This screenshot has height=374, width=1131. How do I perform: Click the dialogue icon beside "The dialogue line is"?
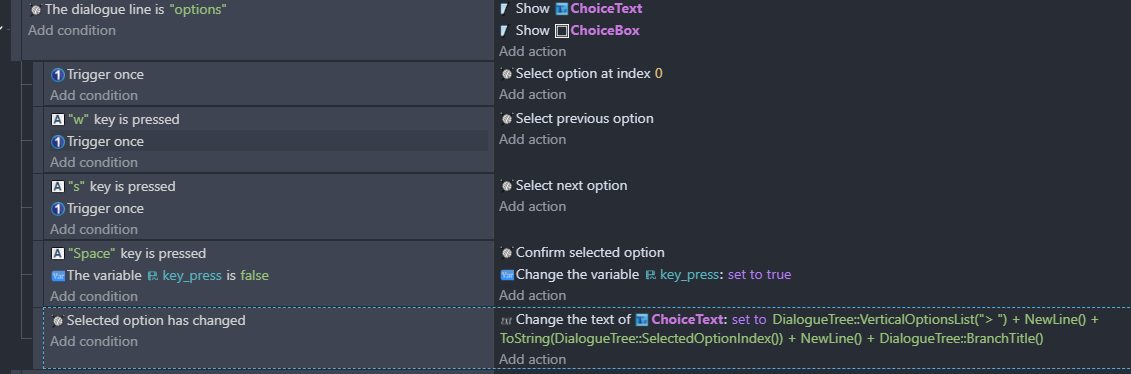coord(35,10)
